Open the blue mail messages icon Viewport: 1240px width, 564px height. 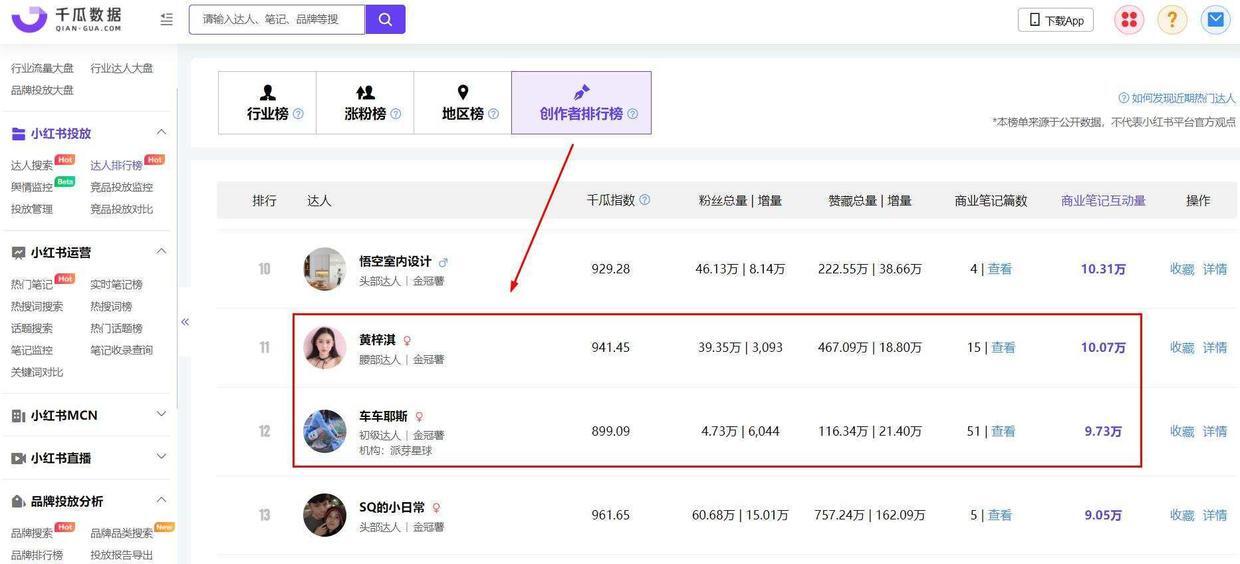pos(1215,20)
